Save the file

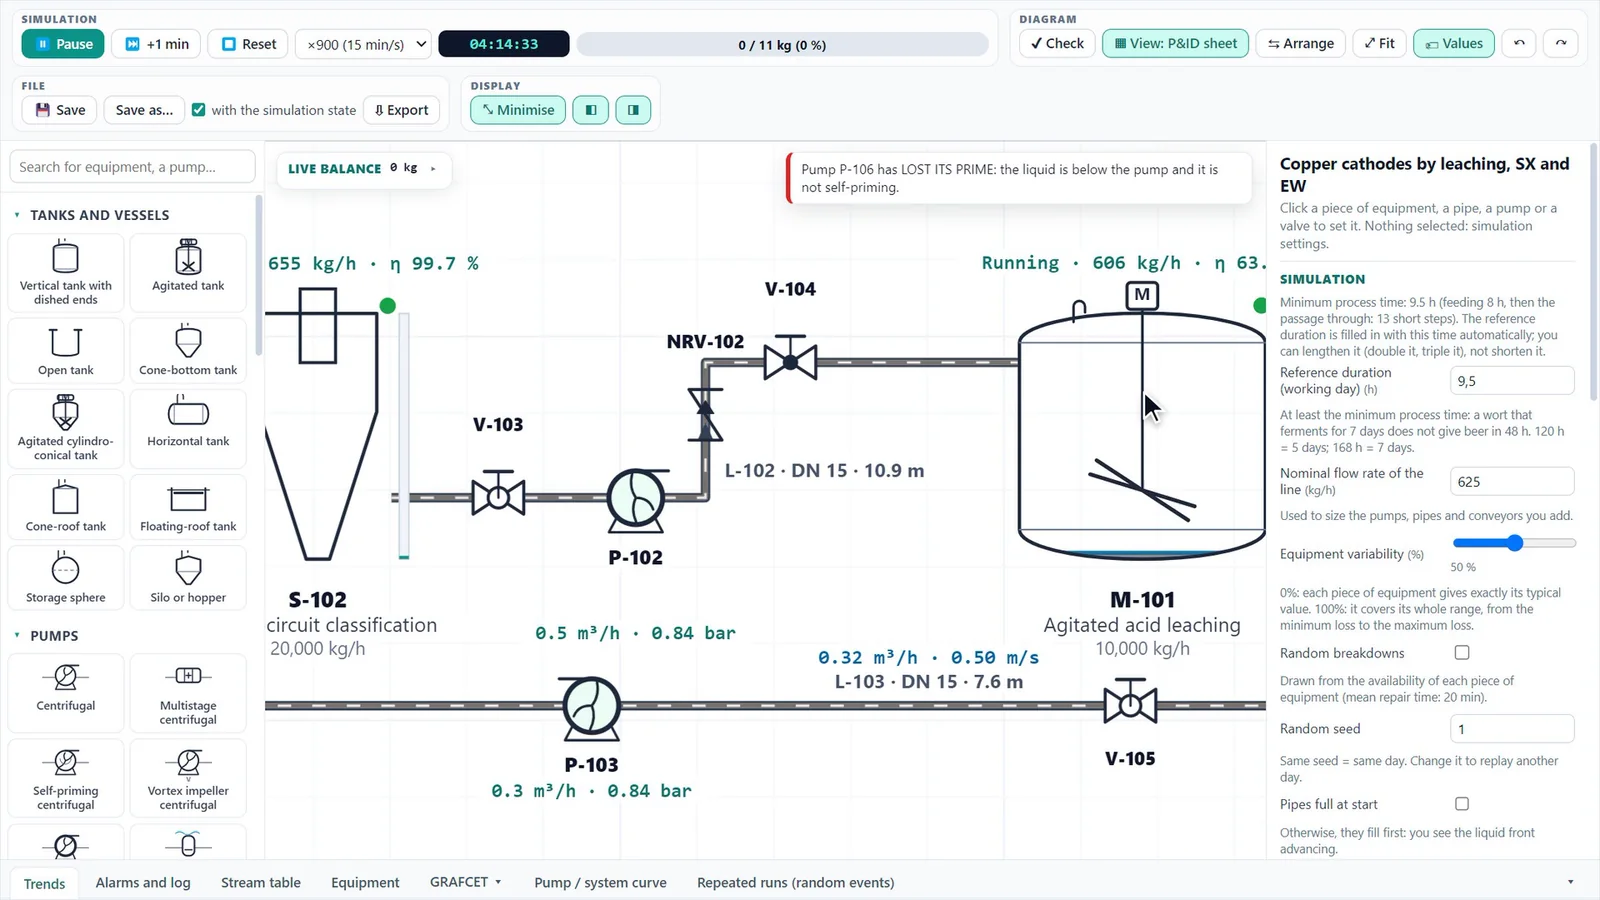click(59, 110)
